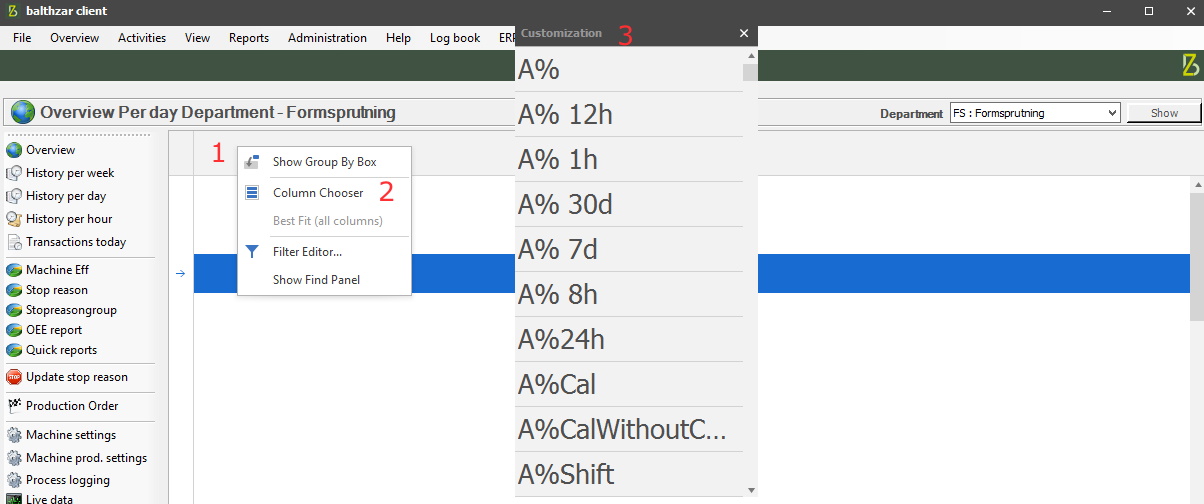Open Stopreasongroup report icon
The image size is (1204, 504).
click(x=14, y=310)
